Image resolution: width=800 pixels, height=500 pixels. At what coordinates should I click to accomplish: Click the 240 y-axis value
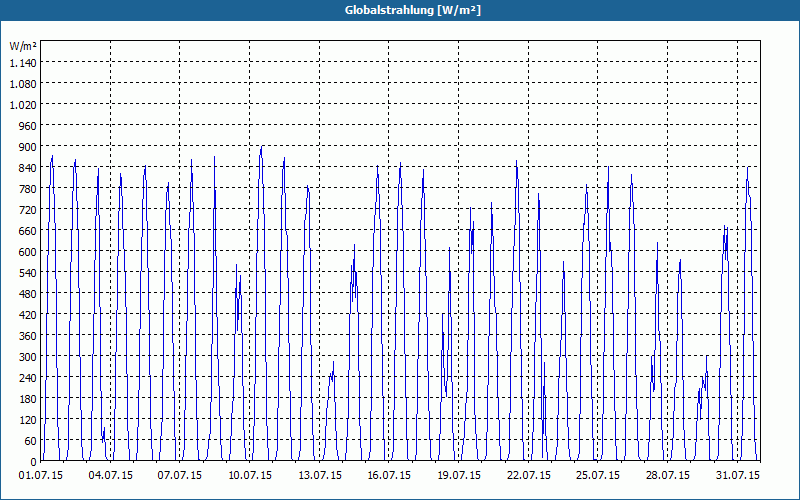[28, 378]
